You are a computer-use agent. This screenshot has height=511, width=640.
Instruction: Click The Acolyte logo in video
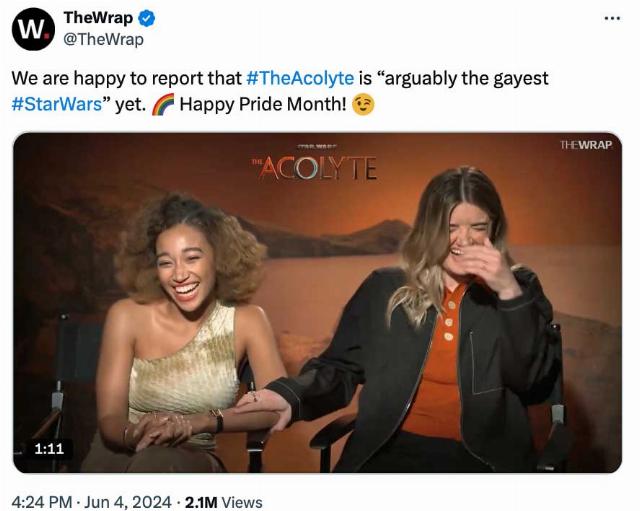click(315, 163)
